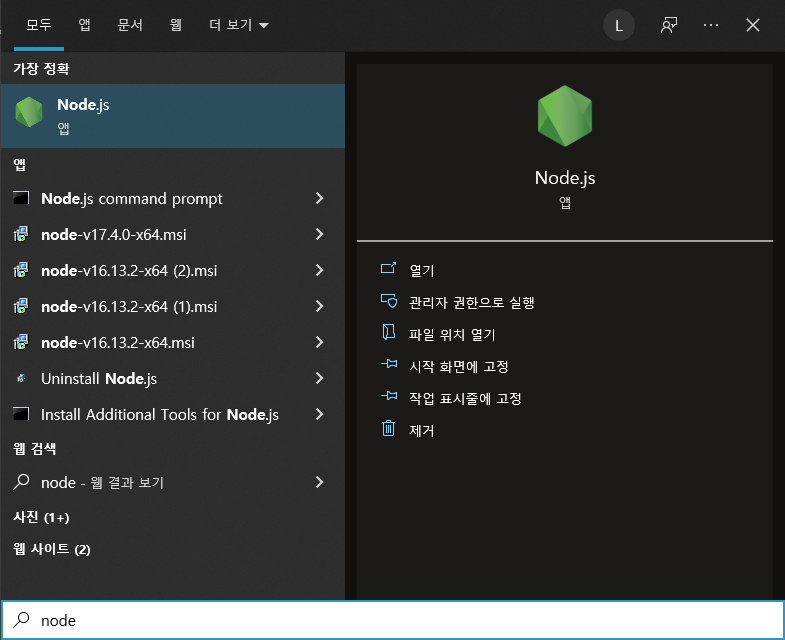Expand node-v16.13.2-x64.msi details arrow

[x=319, y=343]
